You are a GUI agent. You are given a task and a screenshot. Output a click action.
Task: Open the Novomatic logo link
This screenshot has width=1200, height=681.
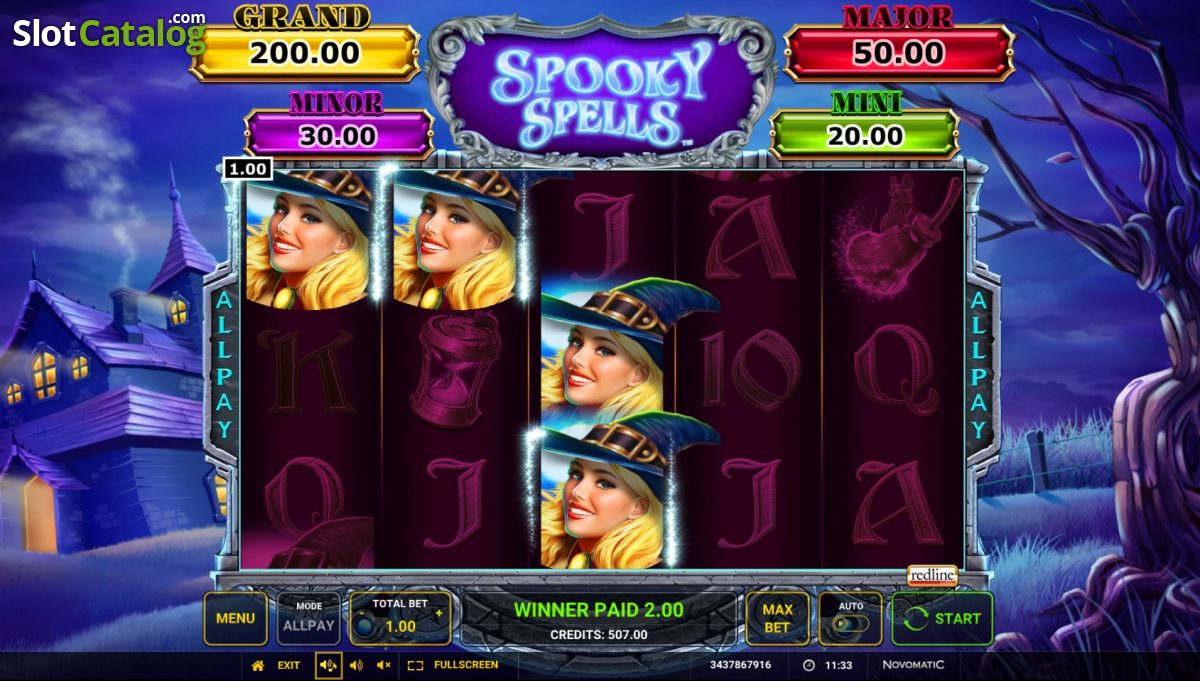click(x=913, y=665)
